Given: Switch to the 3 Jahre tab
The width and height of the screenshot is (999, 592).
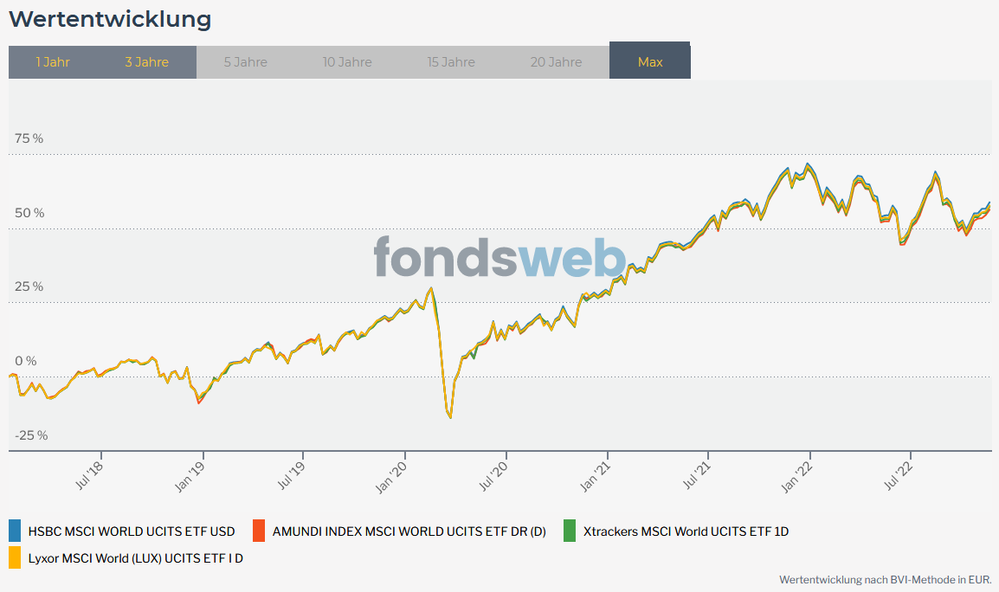Looking at the screenshot, I should point(147,62).
